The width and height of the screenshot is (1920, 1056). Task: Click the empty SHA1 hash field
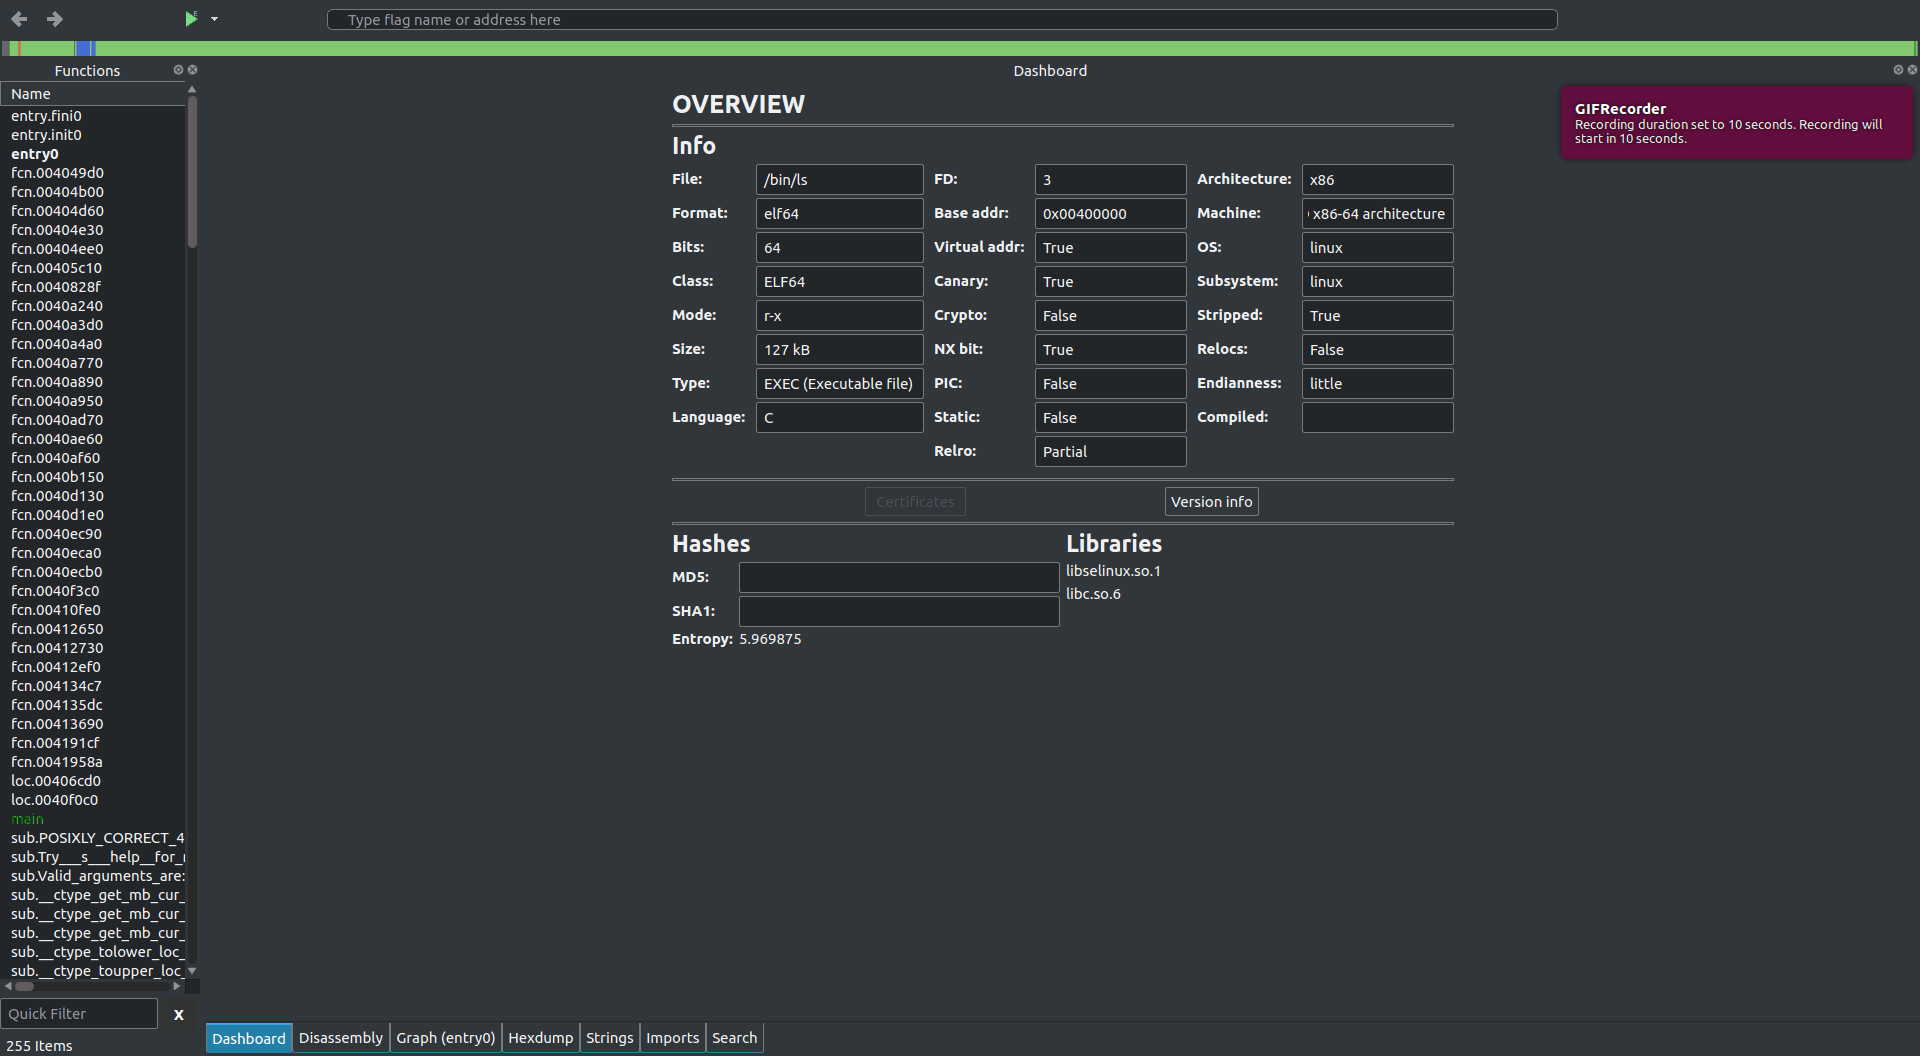(x=899, y=612)
